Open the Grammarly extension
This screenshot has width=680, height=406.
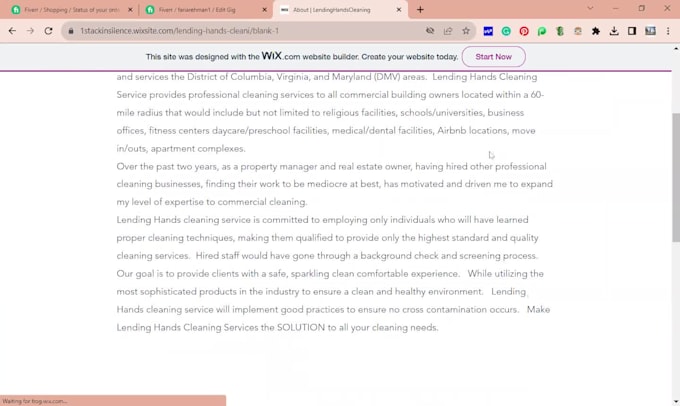point(506,31)
